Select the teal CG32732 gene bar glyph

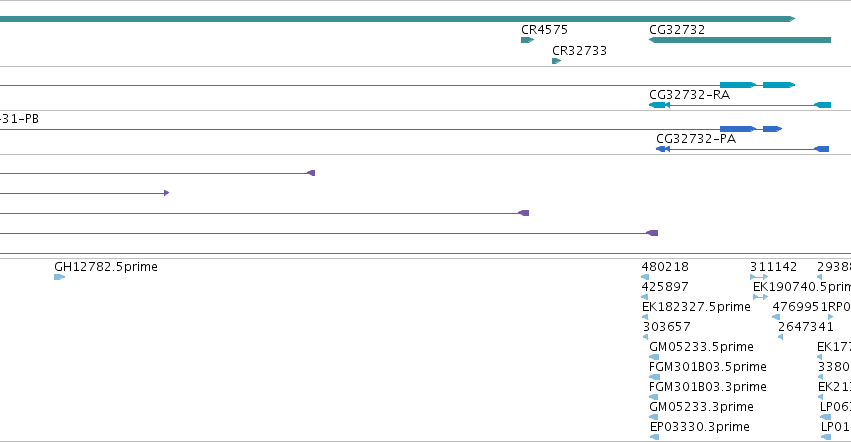click(x=740, y=40)
